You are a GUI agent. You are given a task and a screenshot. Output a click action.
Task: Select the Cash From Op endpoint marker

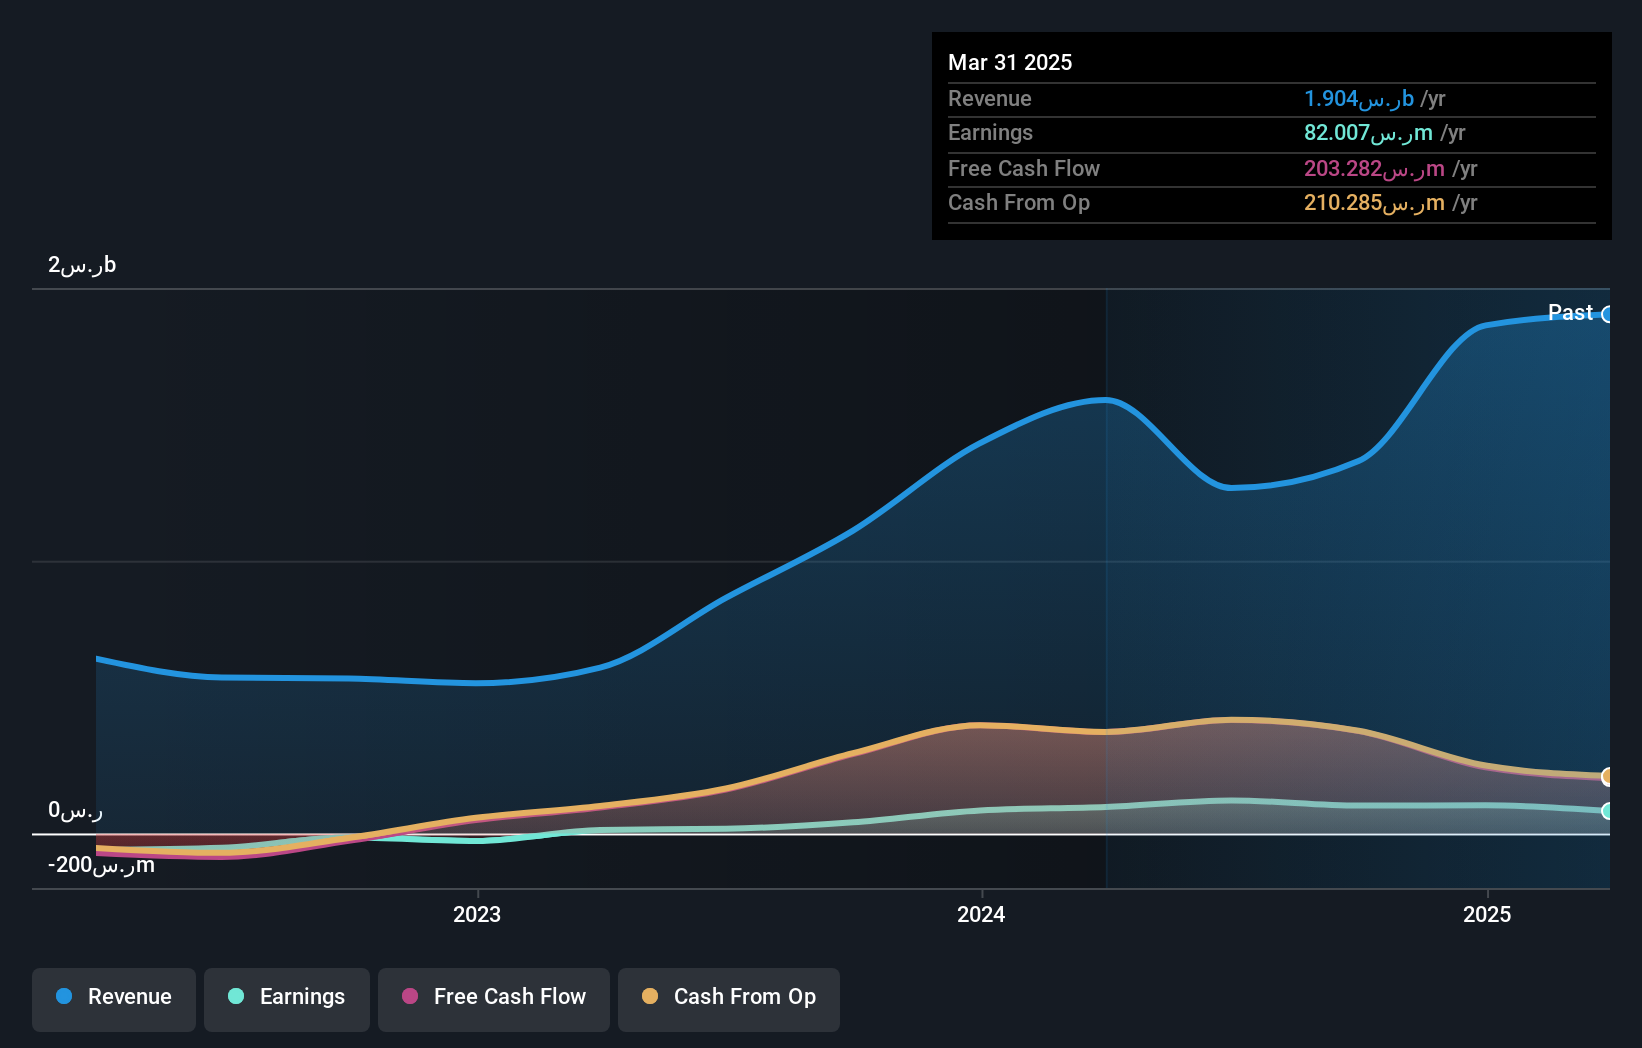click(1607, 776)
